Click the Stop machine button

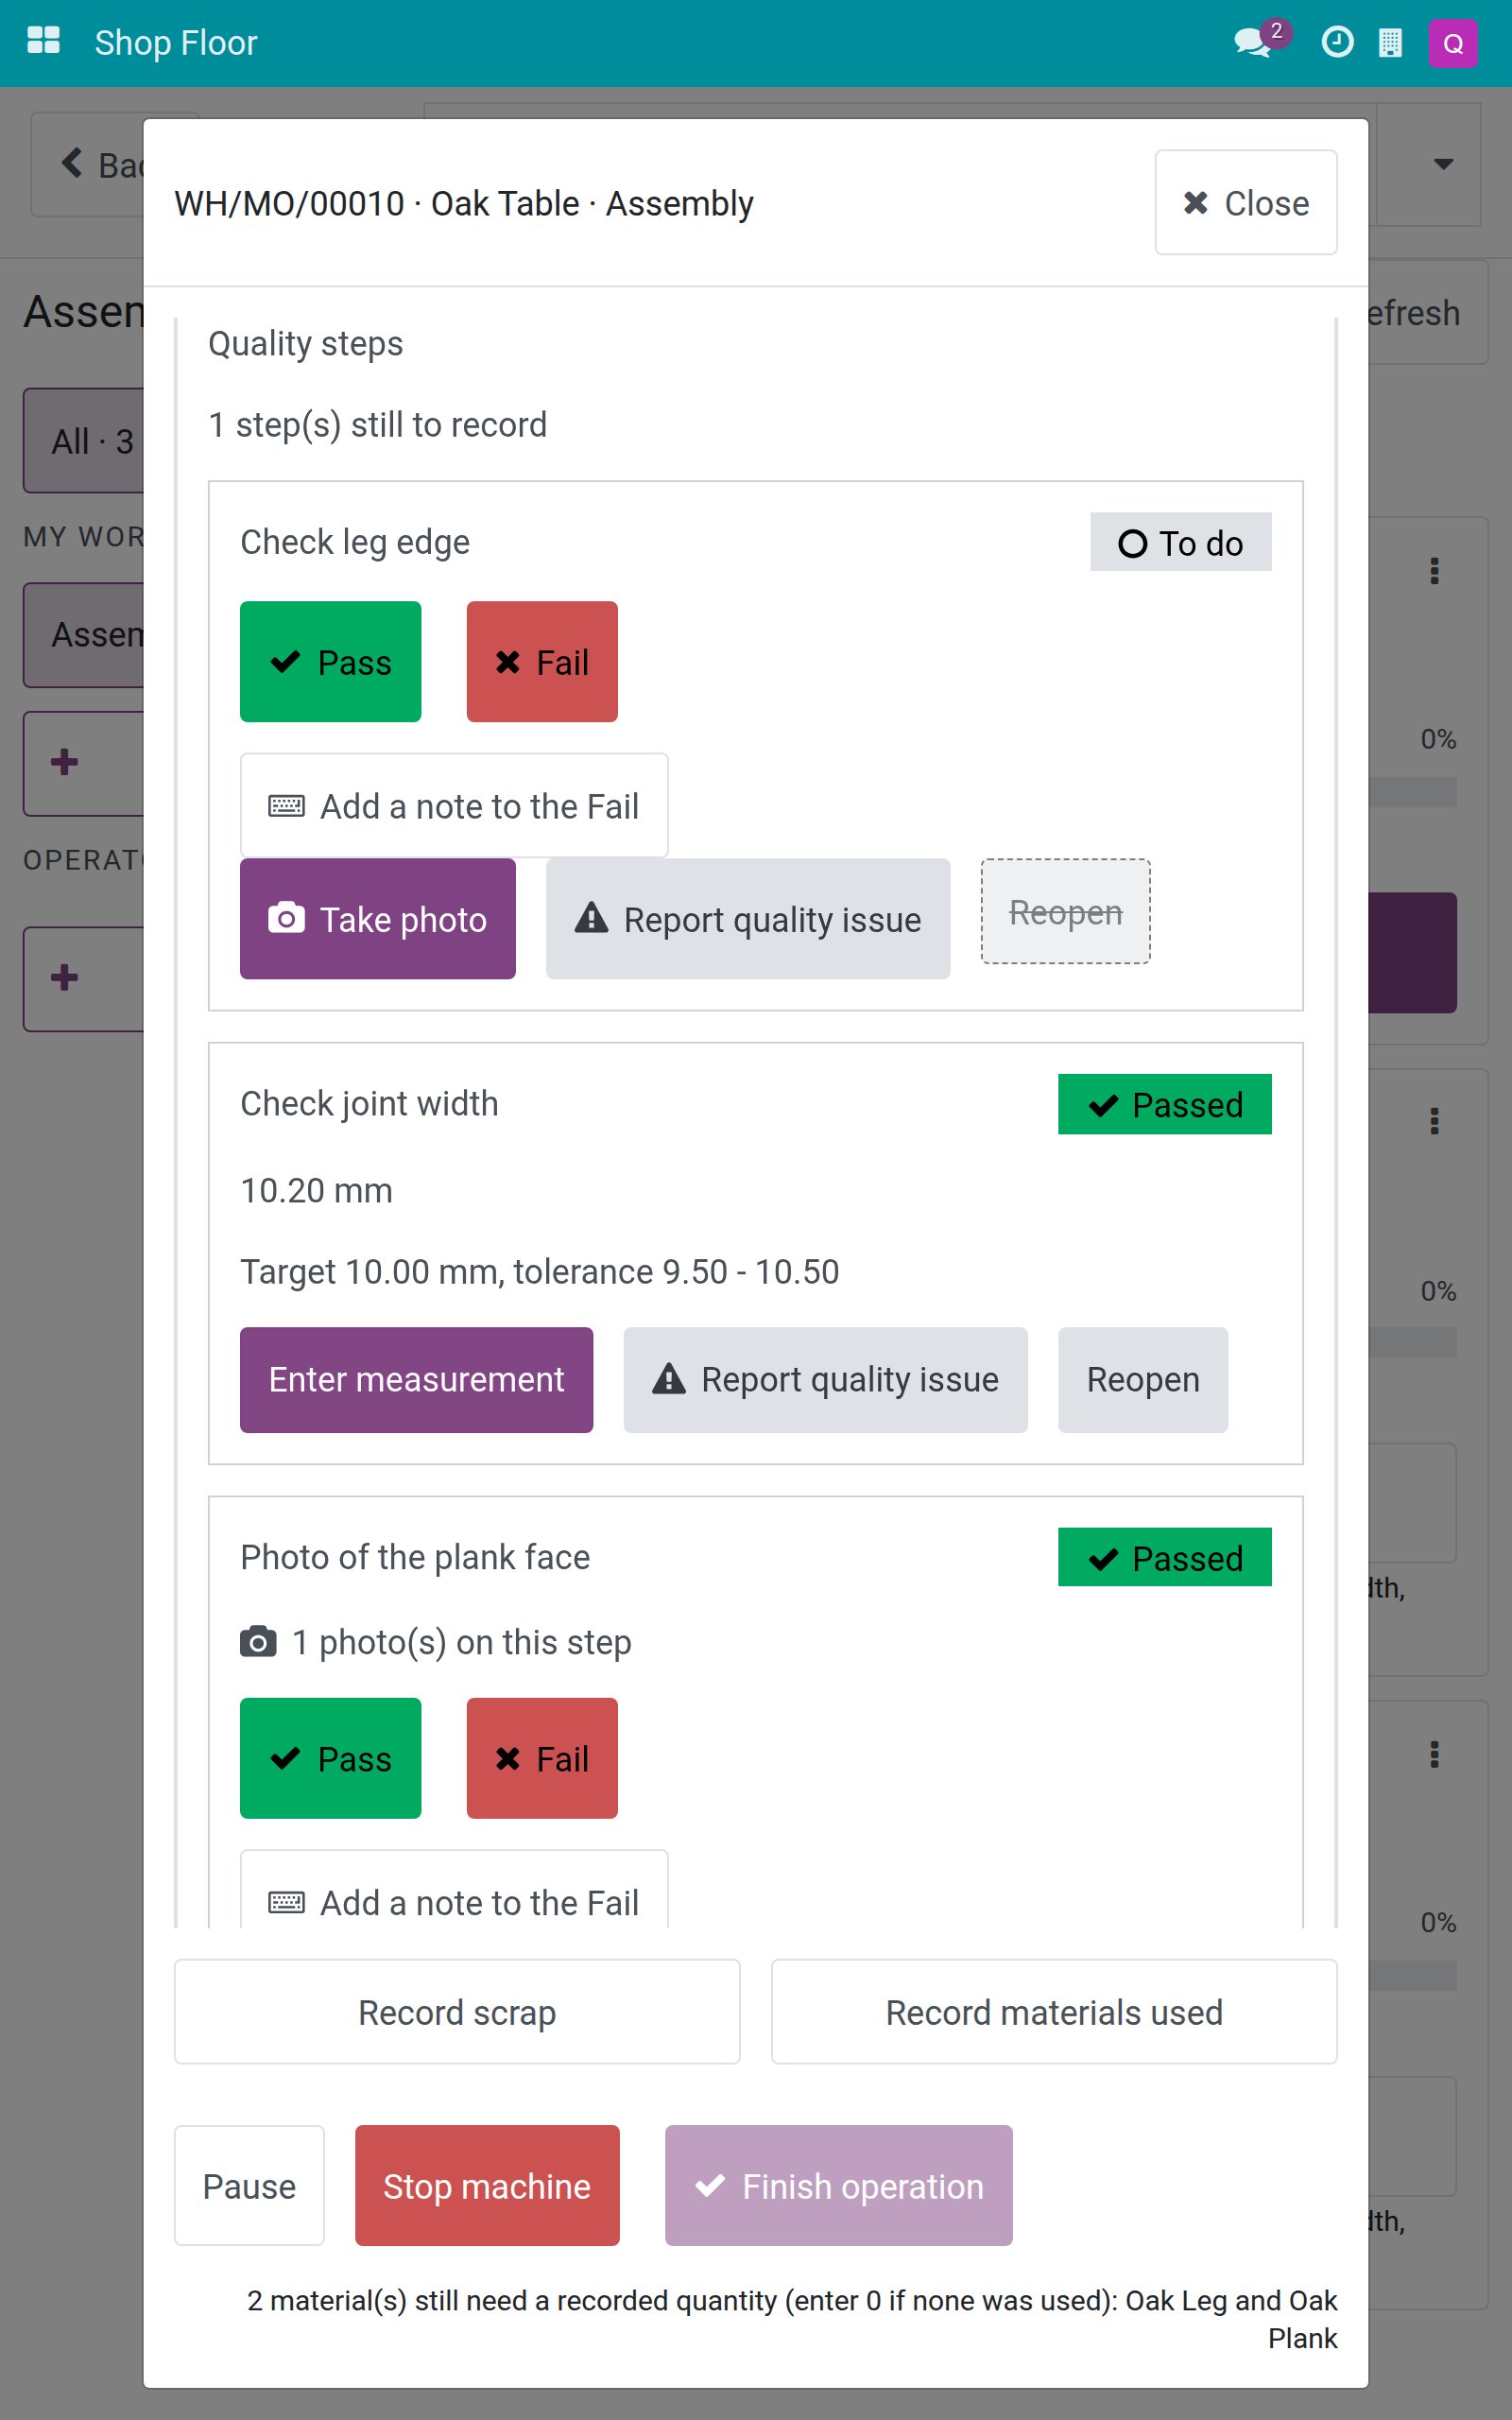(x=486, y=2185)
